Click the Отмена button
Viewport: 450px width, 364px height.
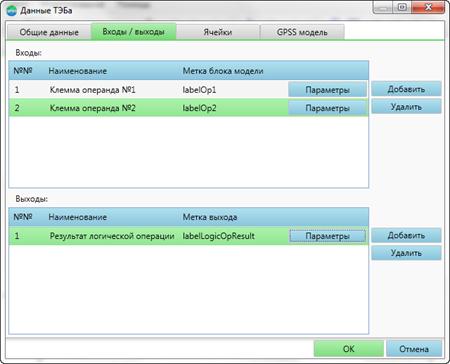pos(414,349)
